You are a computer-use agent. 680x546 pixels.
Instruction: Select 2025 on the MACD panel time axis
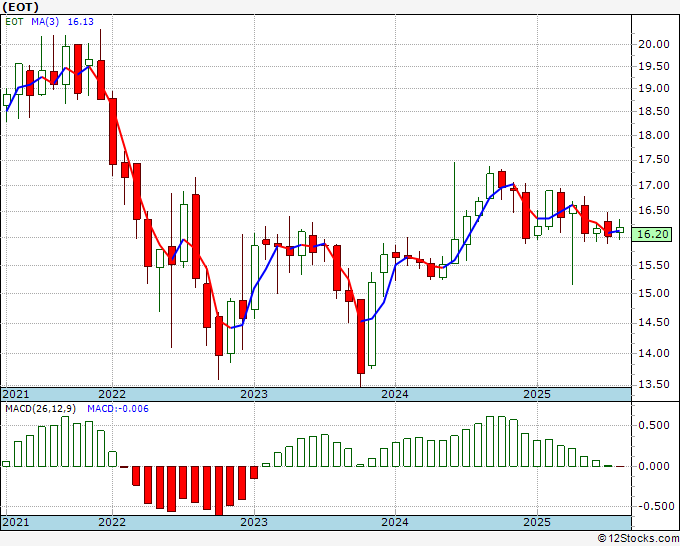point(537,522)
